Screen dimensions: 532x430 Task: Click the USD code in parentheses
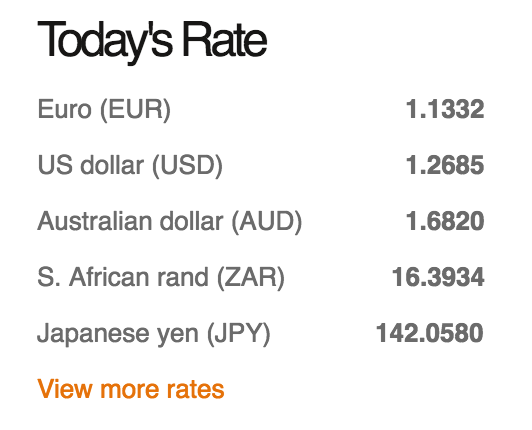pos(187,165)
